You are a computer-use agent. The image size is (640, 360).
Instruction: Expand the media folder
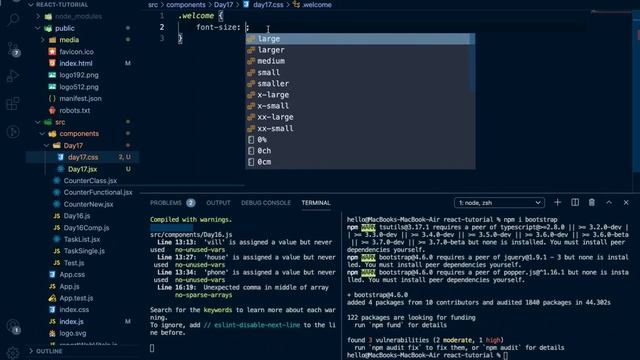point(42,40)
